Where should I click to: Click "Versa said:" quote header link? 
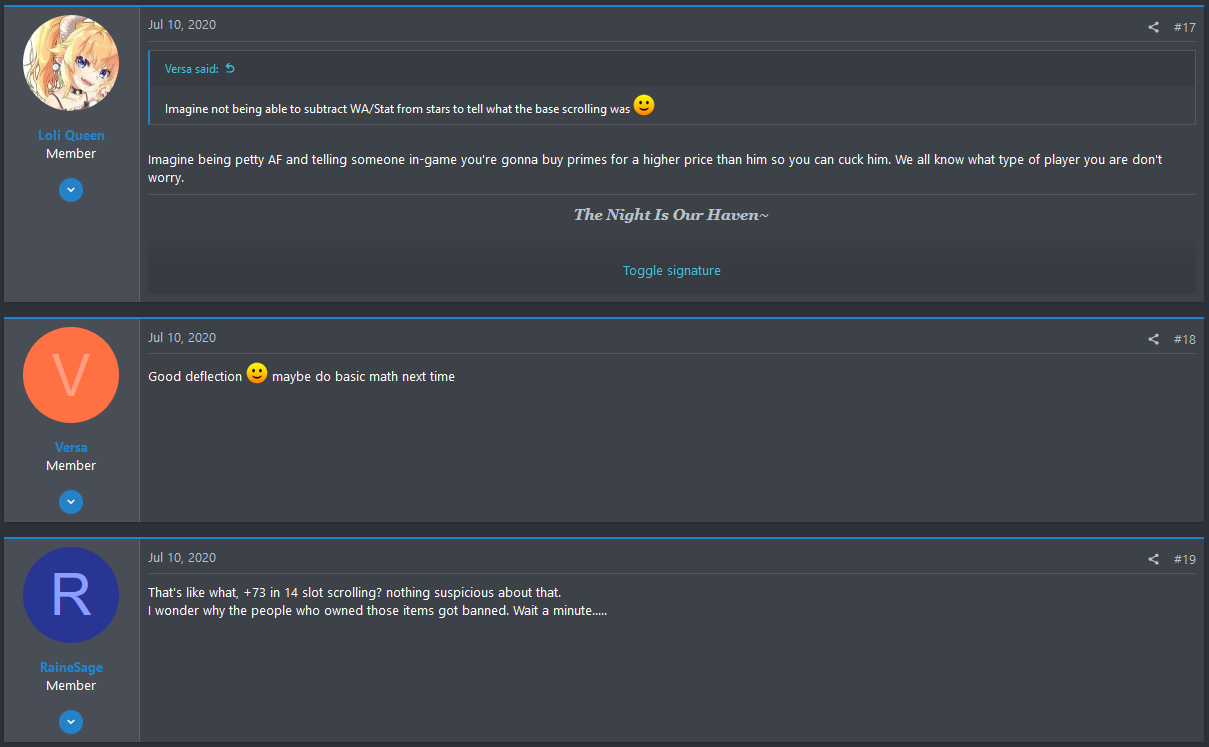192,69
